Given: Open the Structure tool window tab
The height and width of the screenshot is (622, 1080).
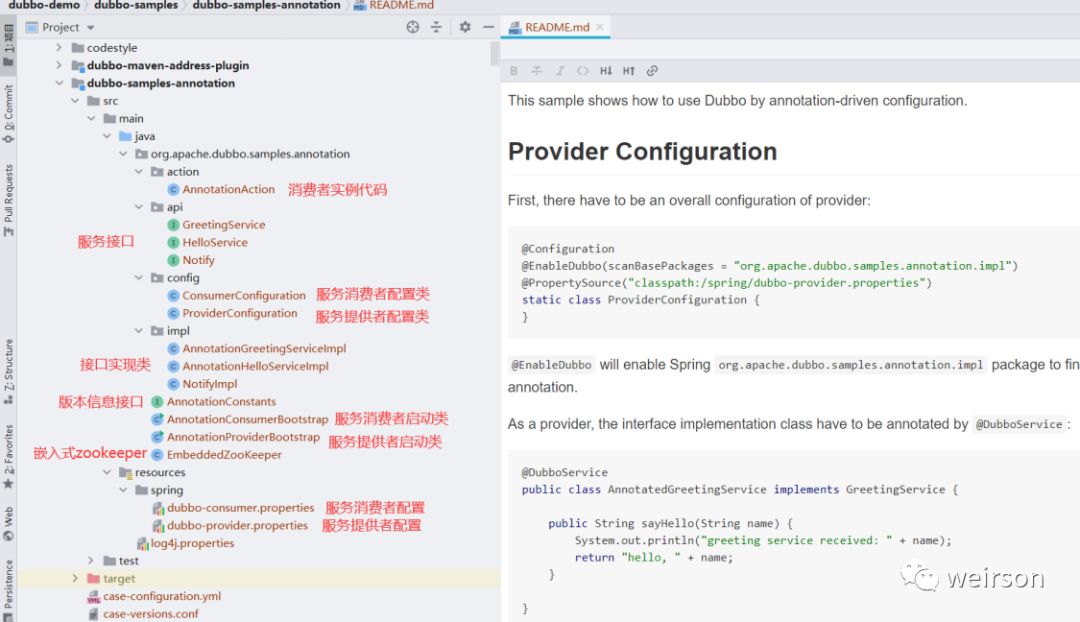Looking at the screenshot, I should click(9, 370).
